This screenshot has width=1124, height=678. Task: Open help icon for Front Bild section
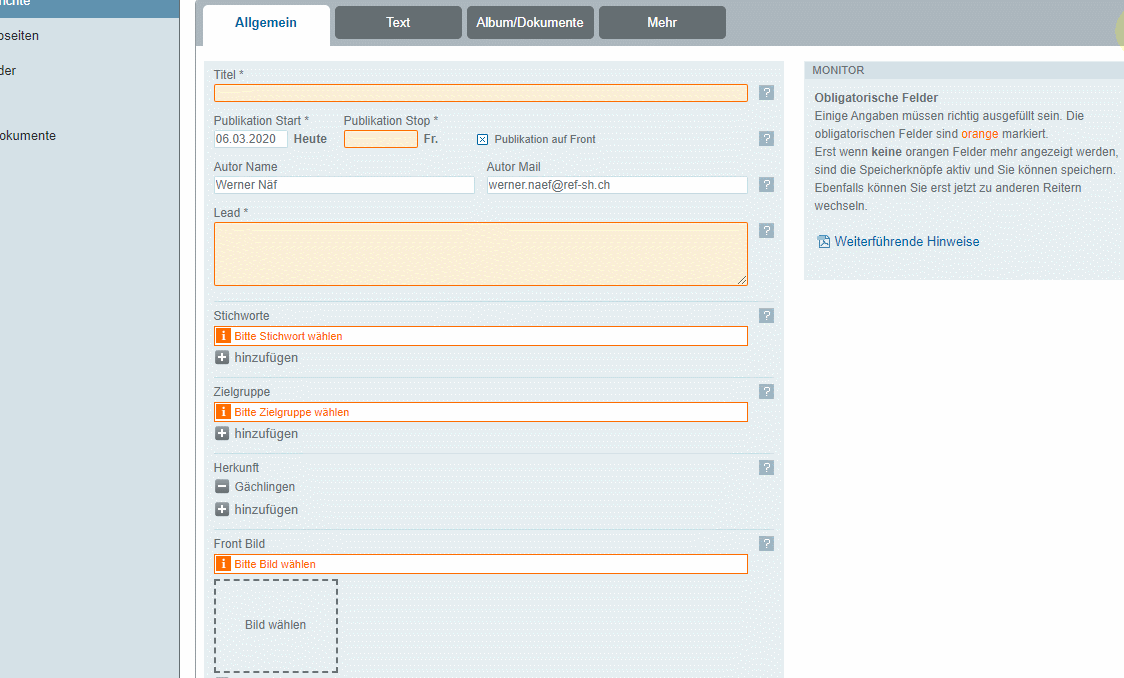[x=766, y=543]
